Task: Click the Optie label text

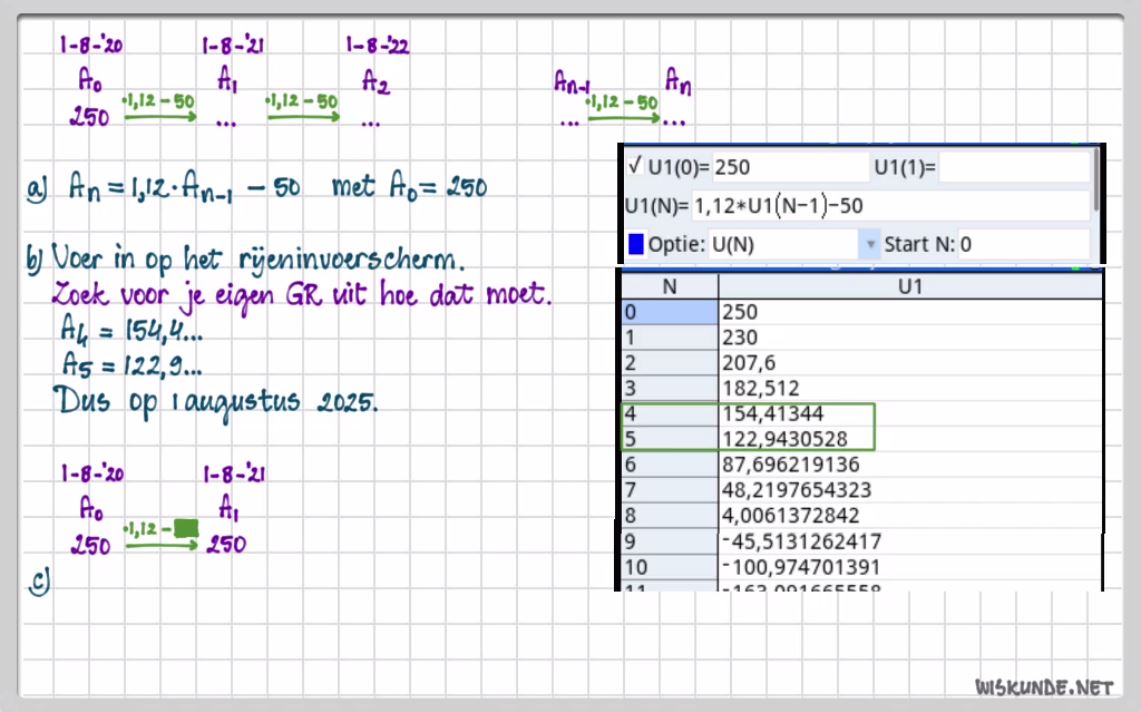Action: (x=676, y=245)
